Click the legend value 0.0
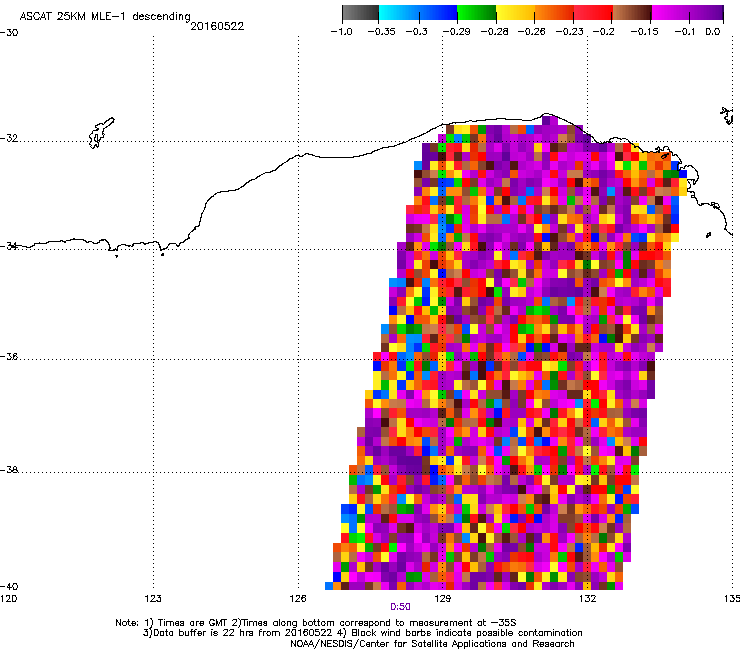Viewport: 740px width, 650px height. 713,32
